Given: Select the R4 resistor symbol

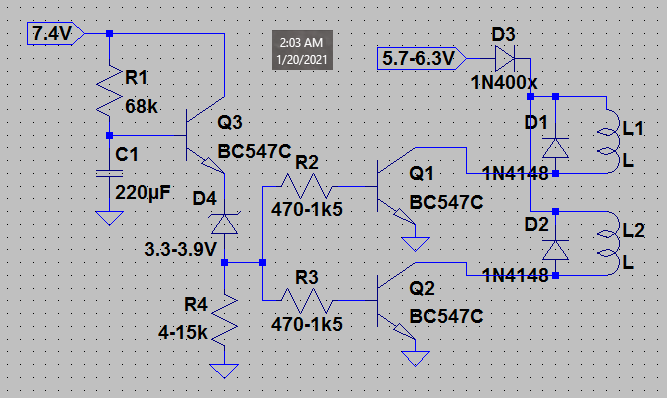Looking at the screenshot, I should point(224,320).
